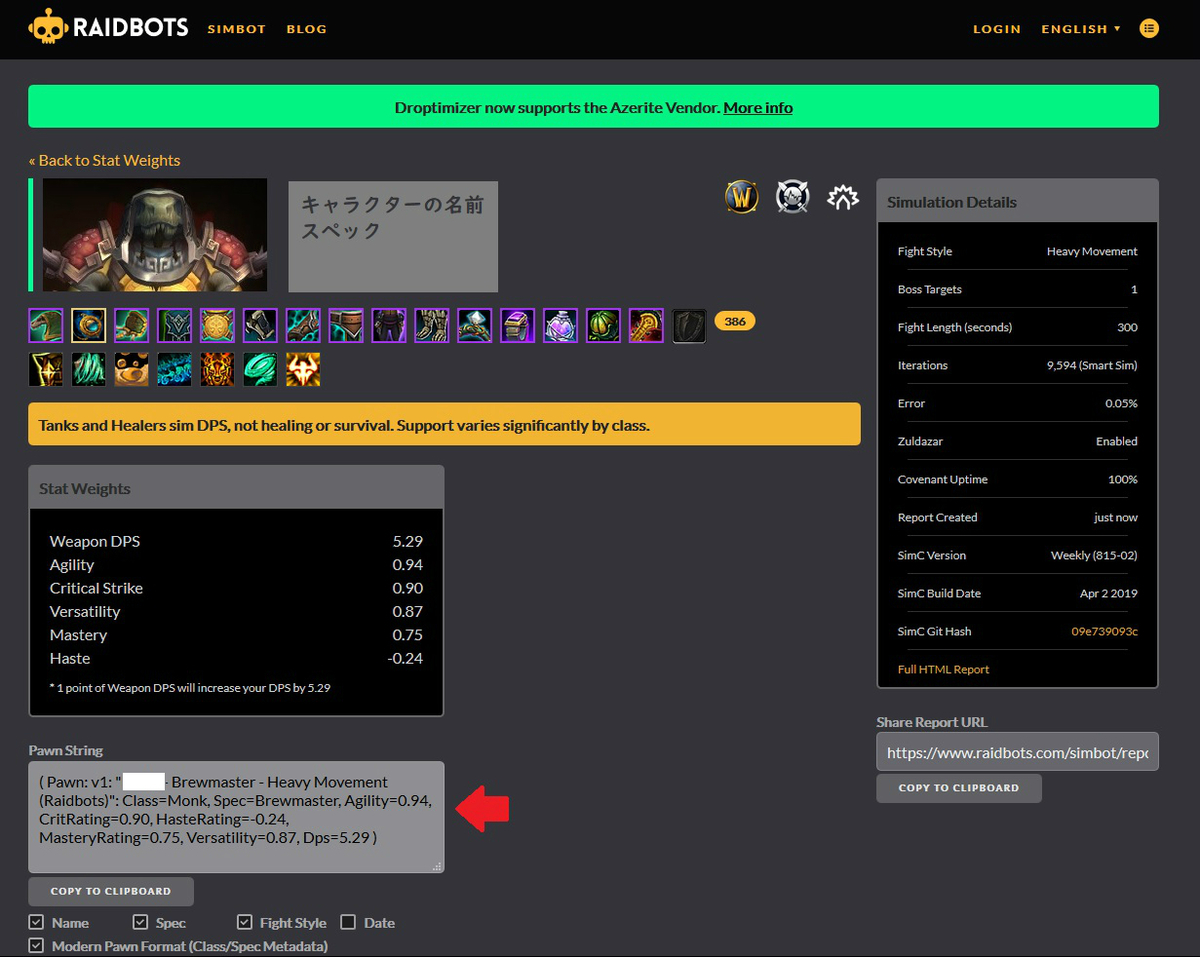The width and height of the screenshot is (1200, 957).
Task: Select the green shoulder armor icon
Action: pyautogui.click(x=132, y=325)
